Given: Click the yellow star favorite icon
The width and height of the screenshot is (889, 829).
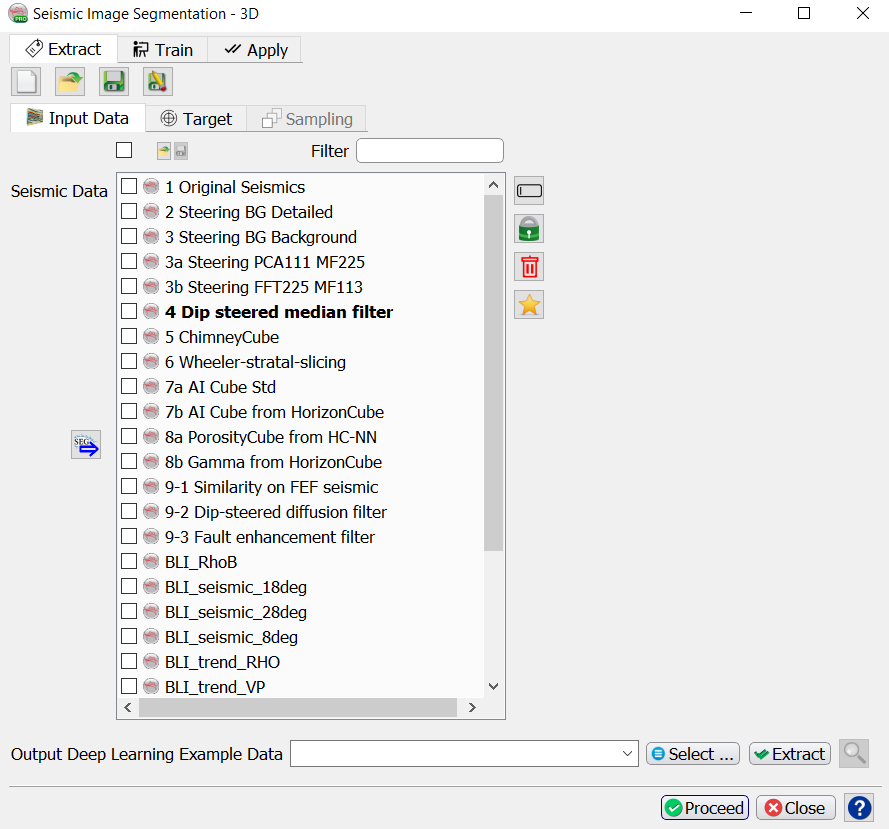Looking at the screenshot, I should click(x=529, y=305).
